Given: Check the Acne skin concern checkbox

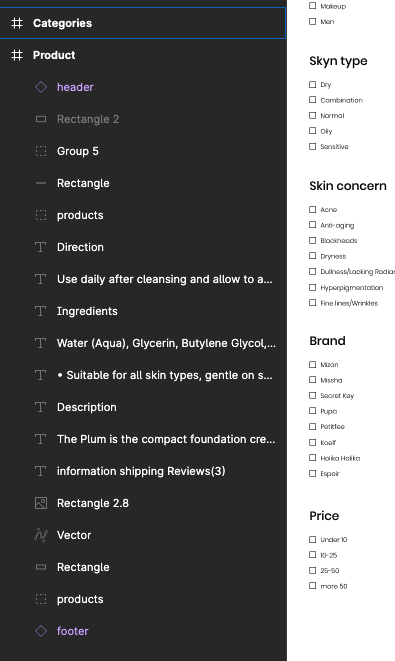Looking at the screenshot, I should [312, 210].
